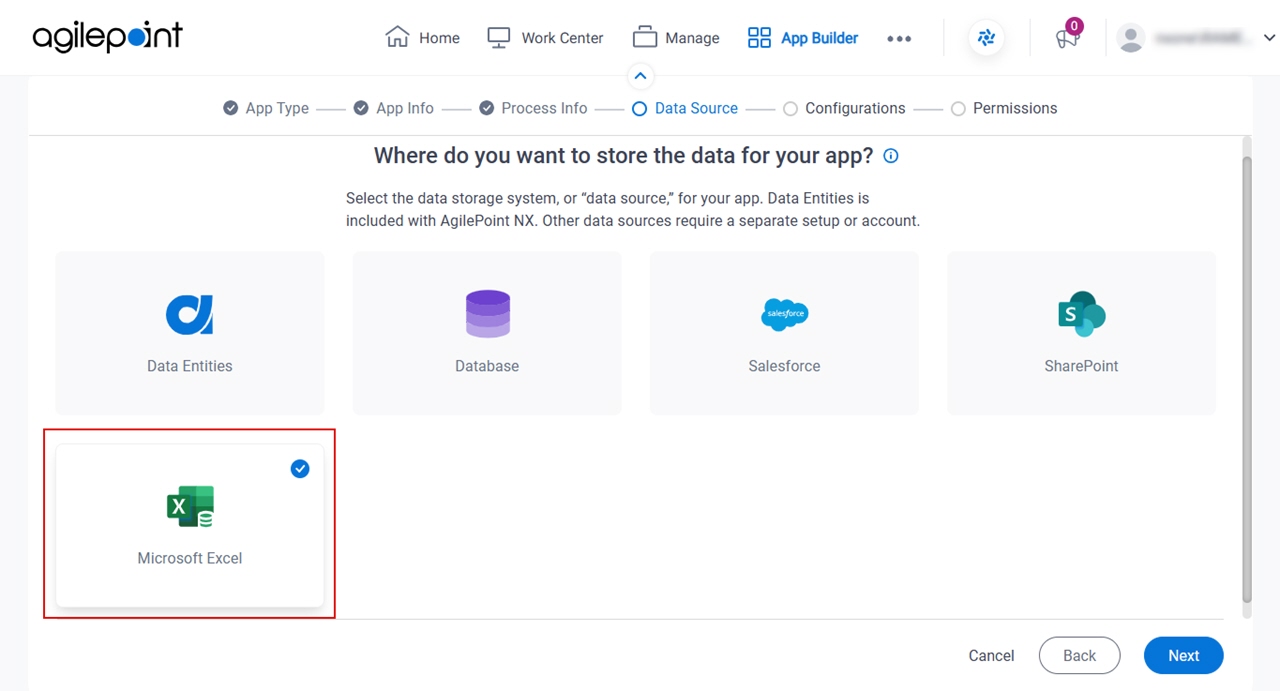Click Cancel to exit the wizard
The height and width of the screenshot is (691, 1280).
991,656
